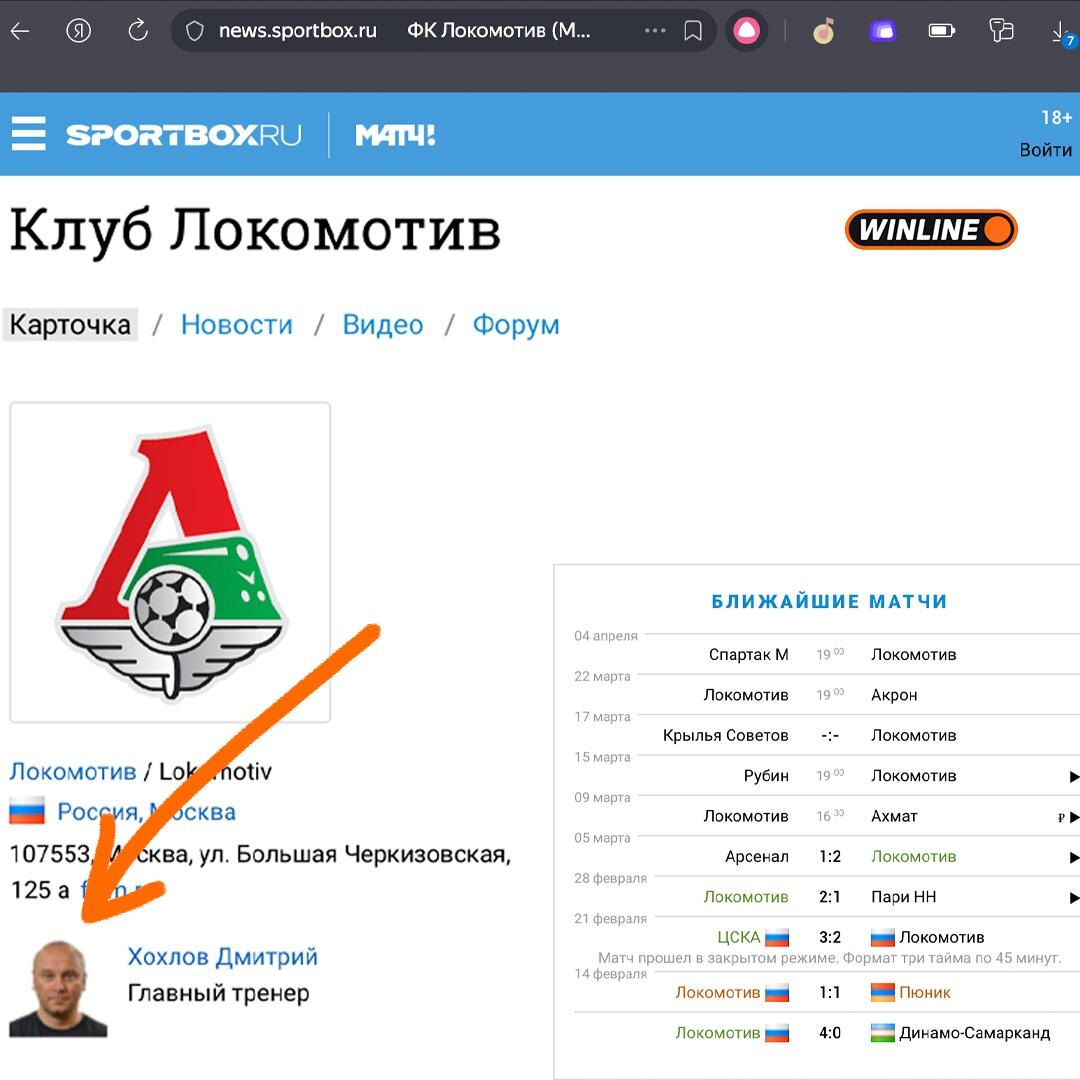Click the address bar URL news.sportbox.ru
This screenshot has width=1080, height=1080.
click(298, 31)
